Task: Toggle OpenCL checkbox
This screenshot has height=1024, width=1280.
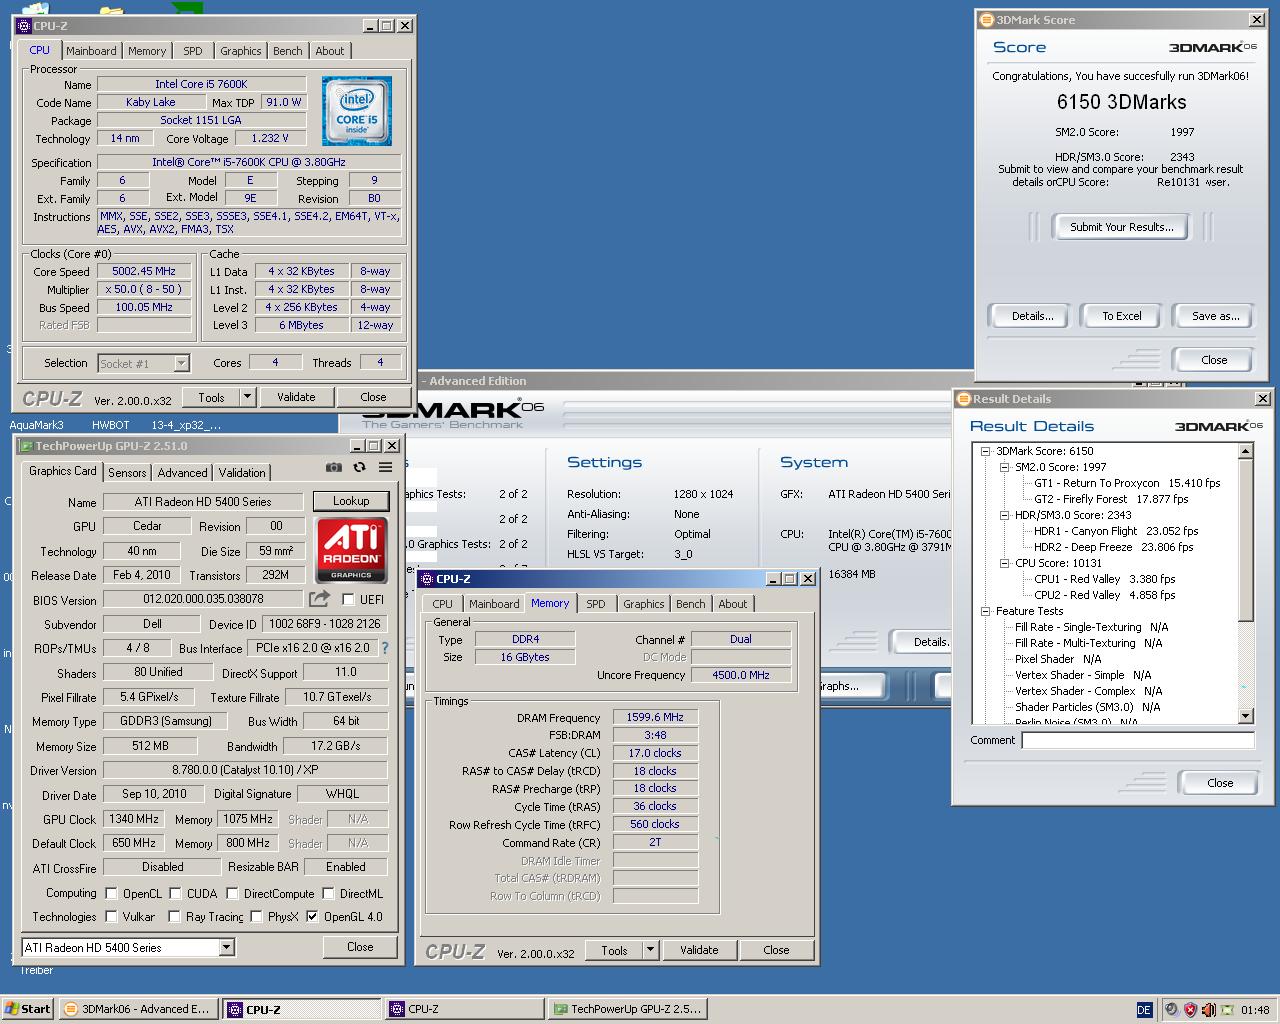Action: 111,894
